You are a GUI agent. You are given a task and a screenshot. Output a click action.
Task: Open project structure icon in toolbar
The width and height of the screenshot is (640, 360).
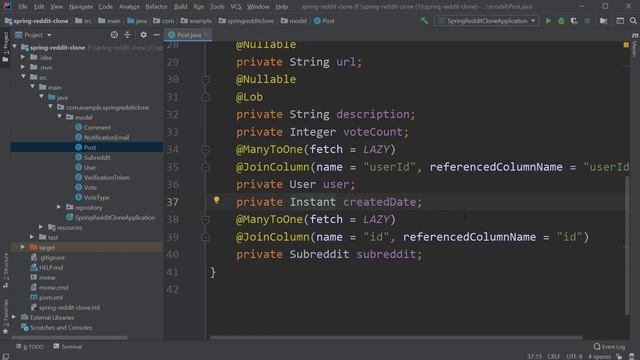click(x=603, y=21)
